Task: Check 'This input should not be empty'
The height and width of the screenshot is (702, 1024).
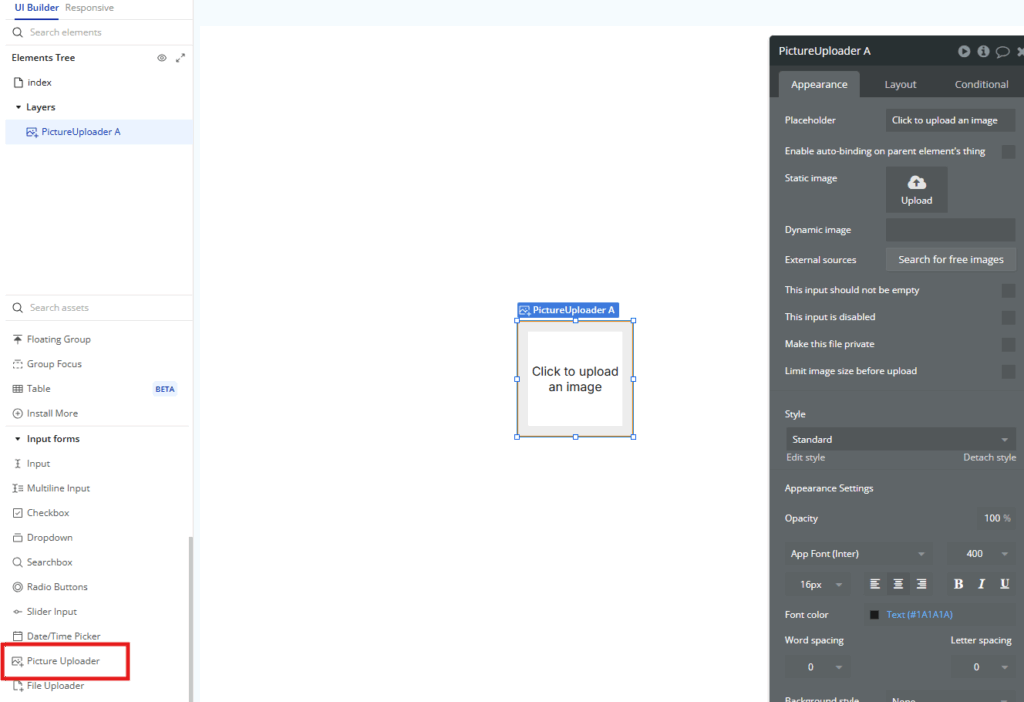Action: point(1008,291)
